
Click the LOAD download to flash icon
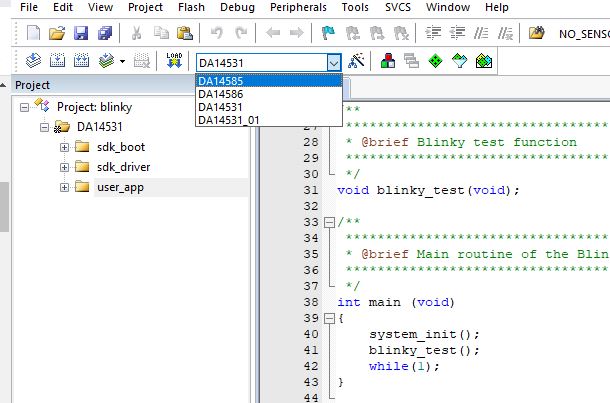[174, 61]
